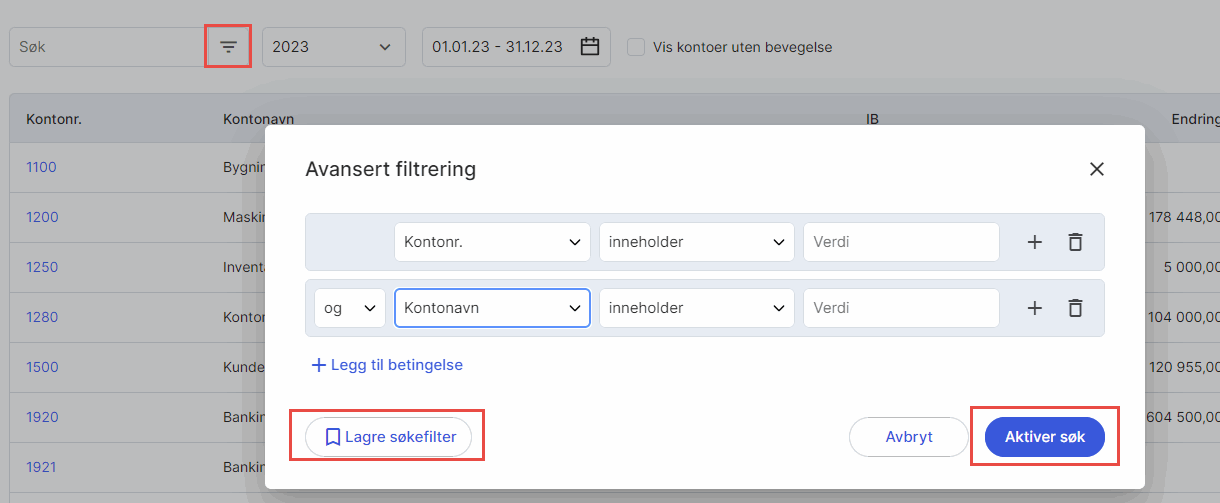
Task: Expand the 2023 year dropdown
Action: click(x=333, y=47)
